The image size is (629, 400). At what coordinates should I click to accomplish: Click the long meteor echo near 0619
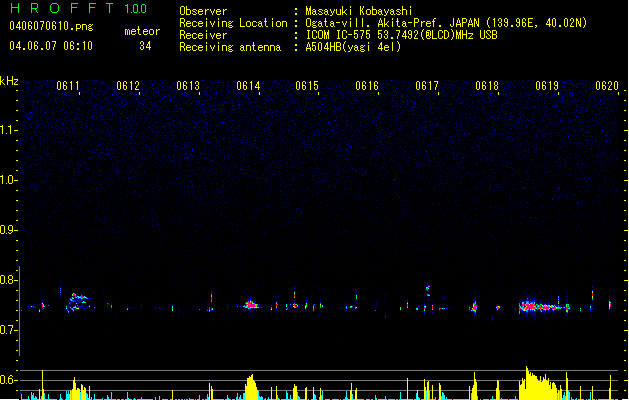[x=544, y=307]
